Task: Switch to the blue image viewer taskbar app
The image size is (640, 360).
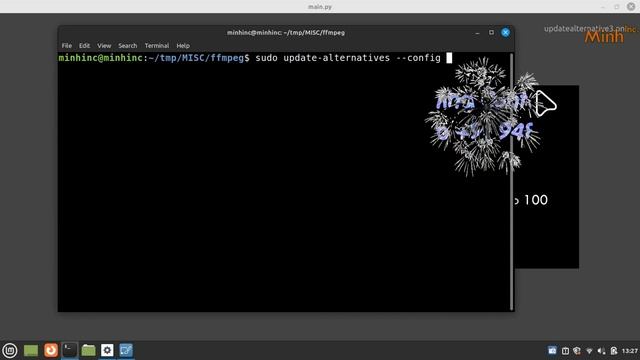Action: (126, 350)
